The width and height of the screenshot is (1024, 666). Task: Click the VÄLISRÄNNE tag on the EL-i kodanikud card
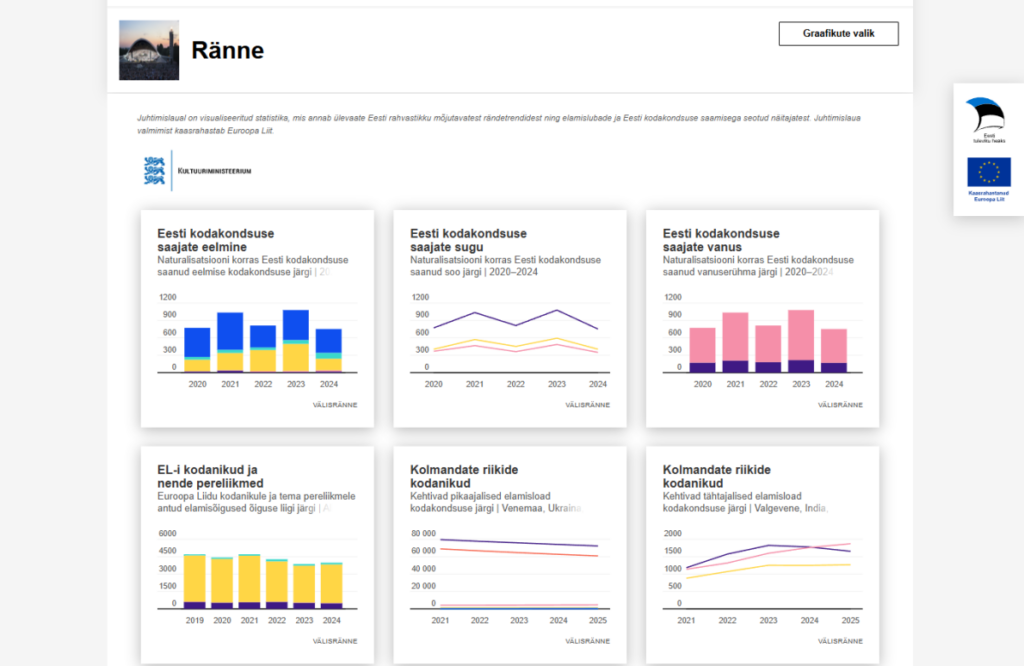coord(335,641)
